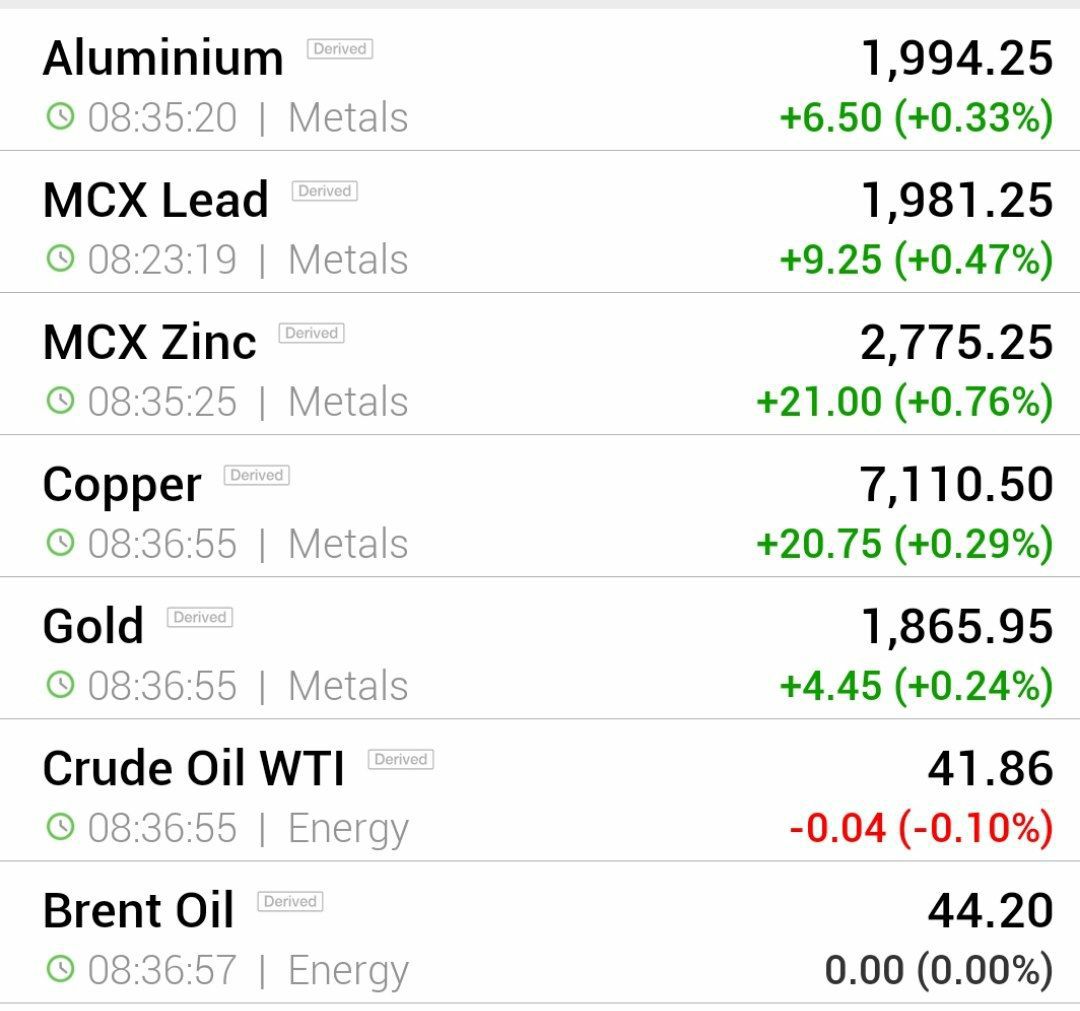Open the MCX Lead commodity entry
Screen dimensions: 1080x1011
(540, 222)
